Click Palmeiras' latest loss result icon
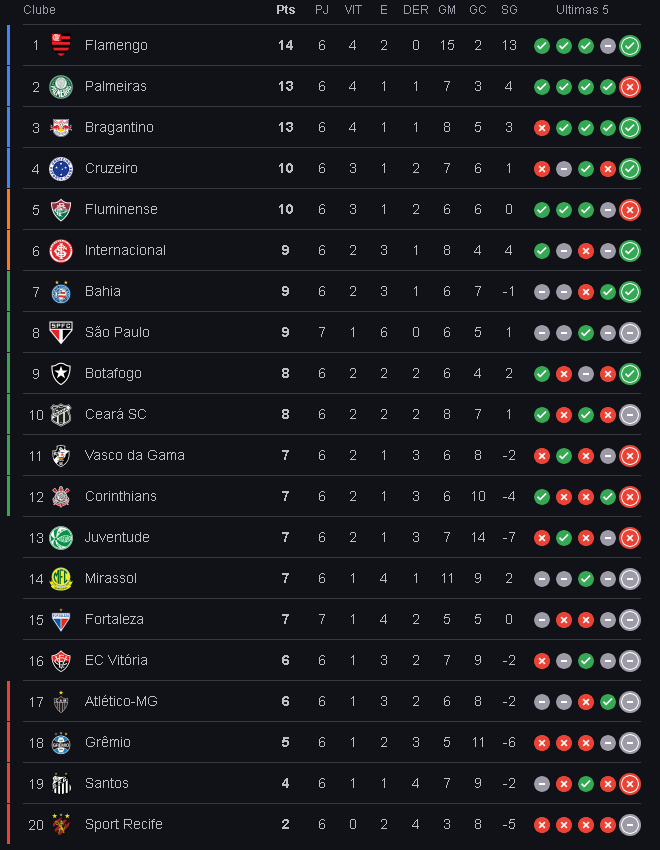 tap(630, 87)
